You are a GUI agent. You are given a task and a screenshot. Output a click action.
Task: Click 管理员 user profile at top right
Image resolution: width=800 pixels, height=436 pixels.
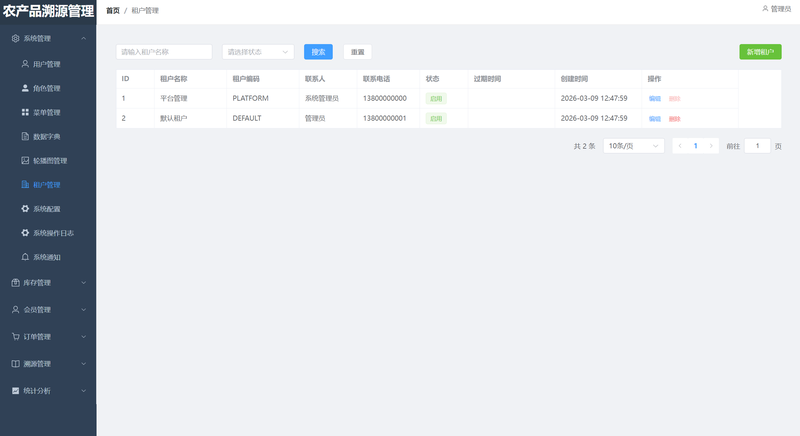click(x=776, y=9)
